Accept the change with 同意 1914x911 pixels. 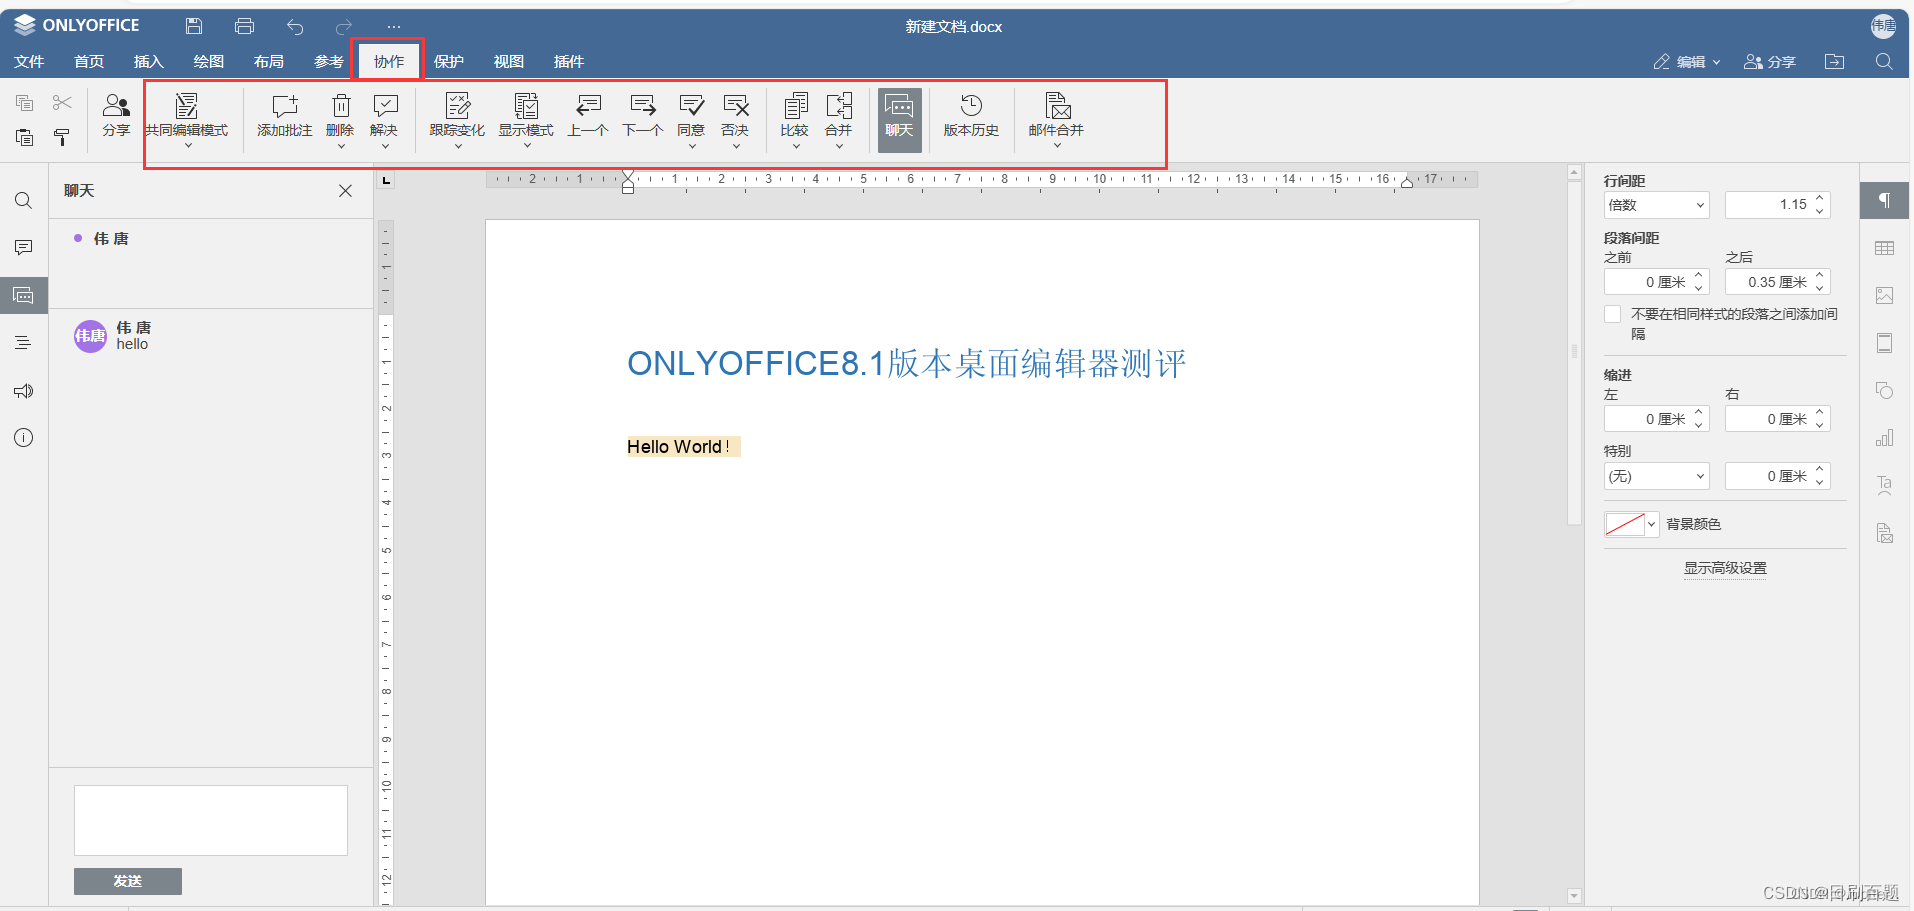690,118
